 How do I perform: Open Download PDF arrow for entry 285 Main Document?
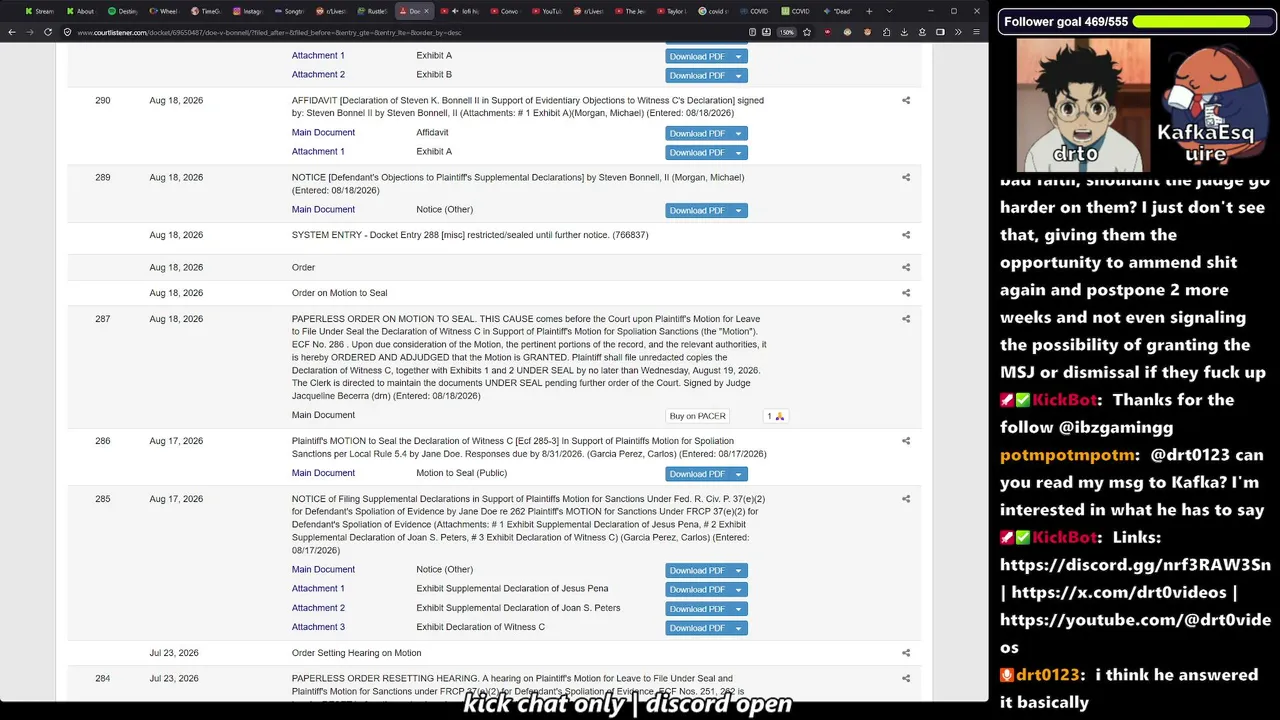pyautogui.click(x=739, y=571)
